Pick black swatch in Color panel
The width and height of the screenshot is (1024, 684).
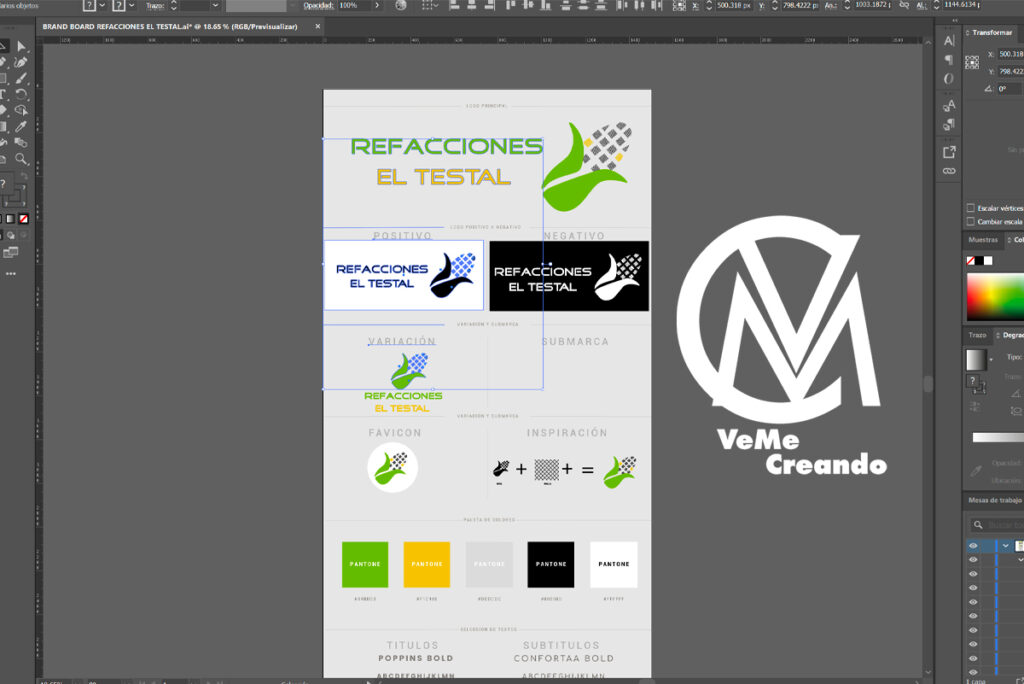pyautogui.click(x=979, y=261)
